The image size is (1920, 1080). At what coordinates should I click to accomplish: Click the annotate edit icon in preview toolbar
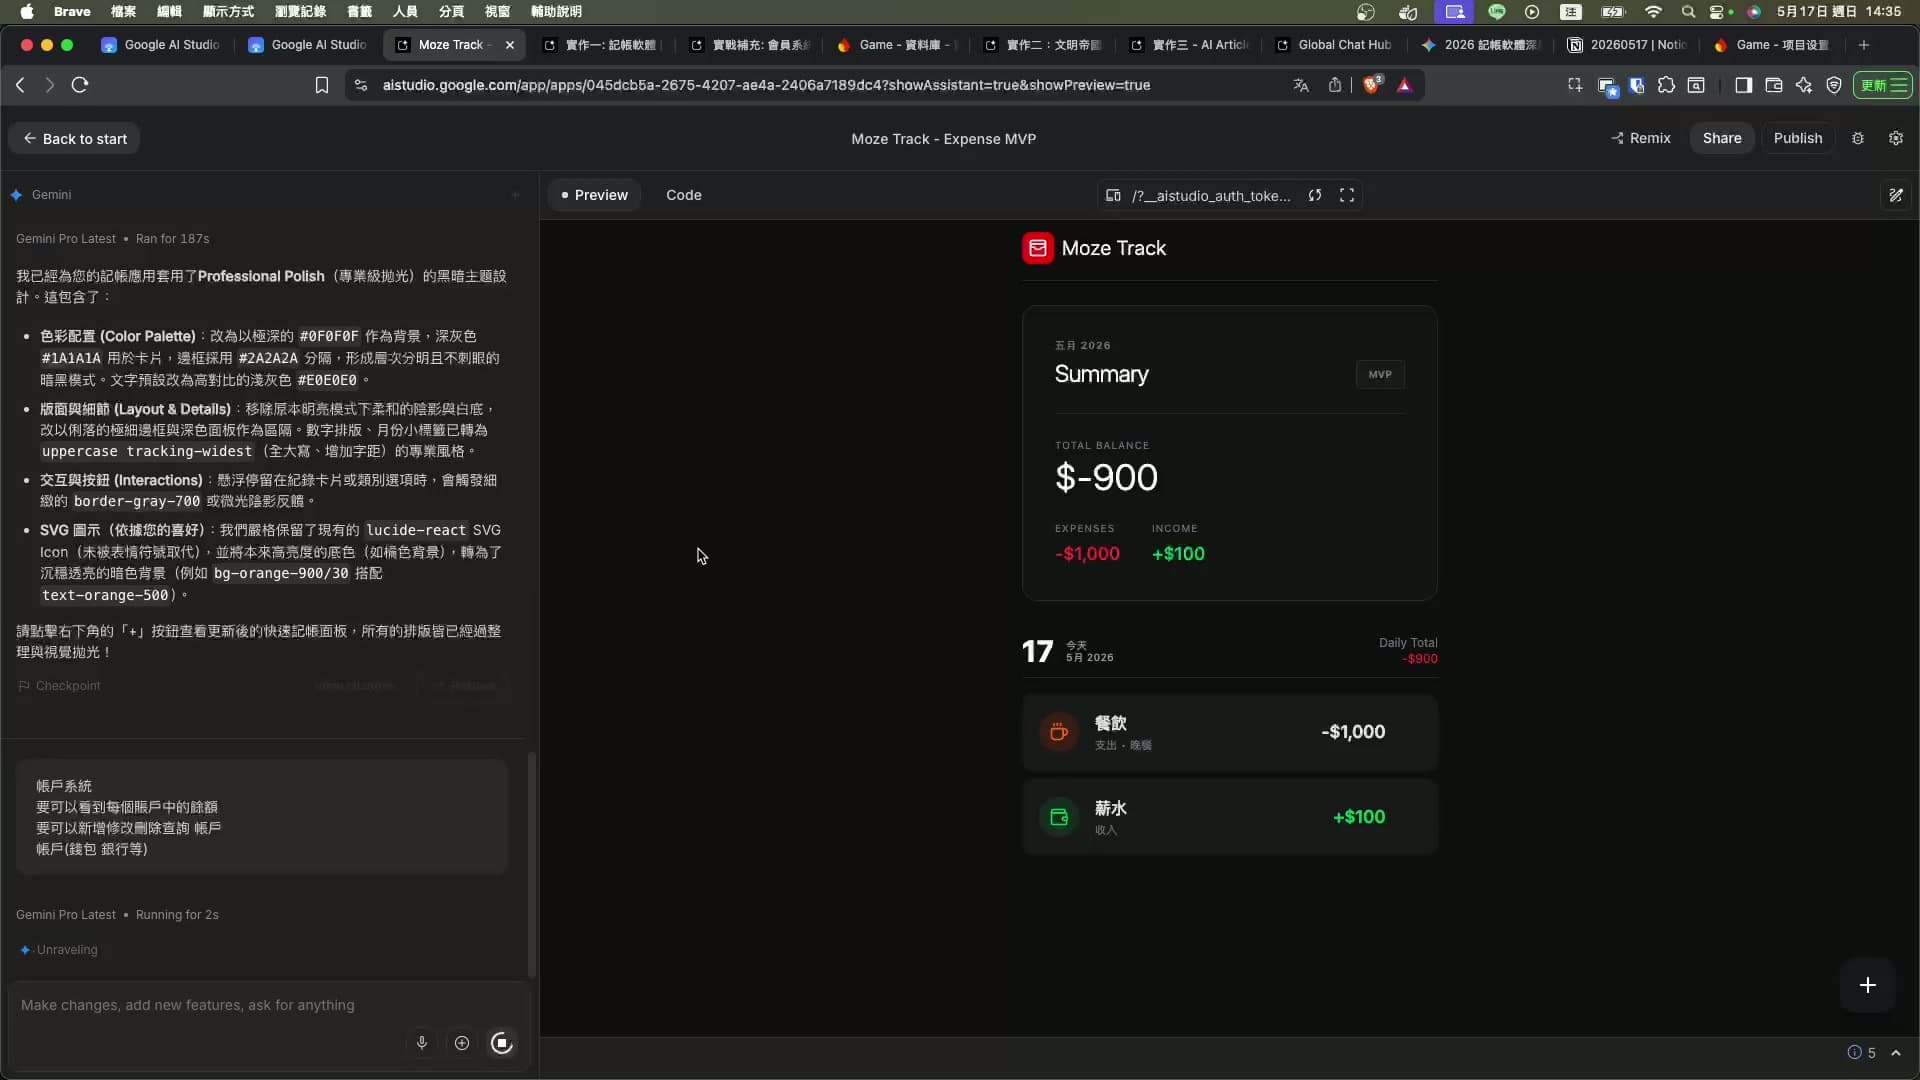[x=1896, y=195]
